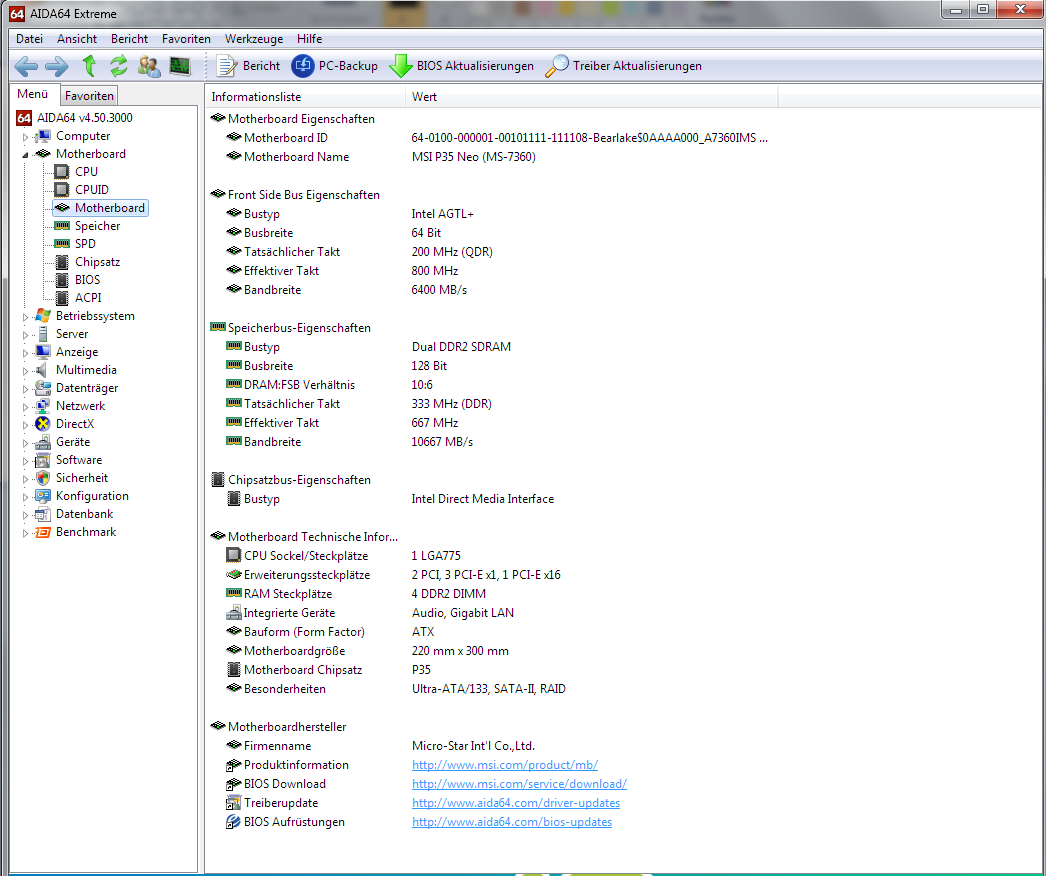Open aida64.com bios-updates link
1046x876 pixels.
(512, 822)
